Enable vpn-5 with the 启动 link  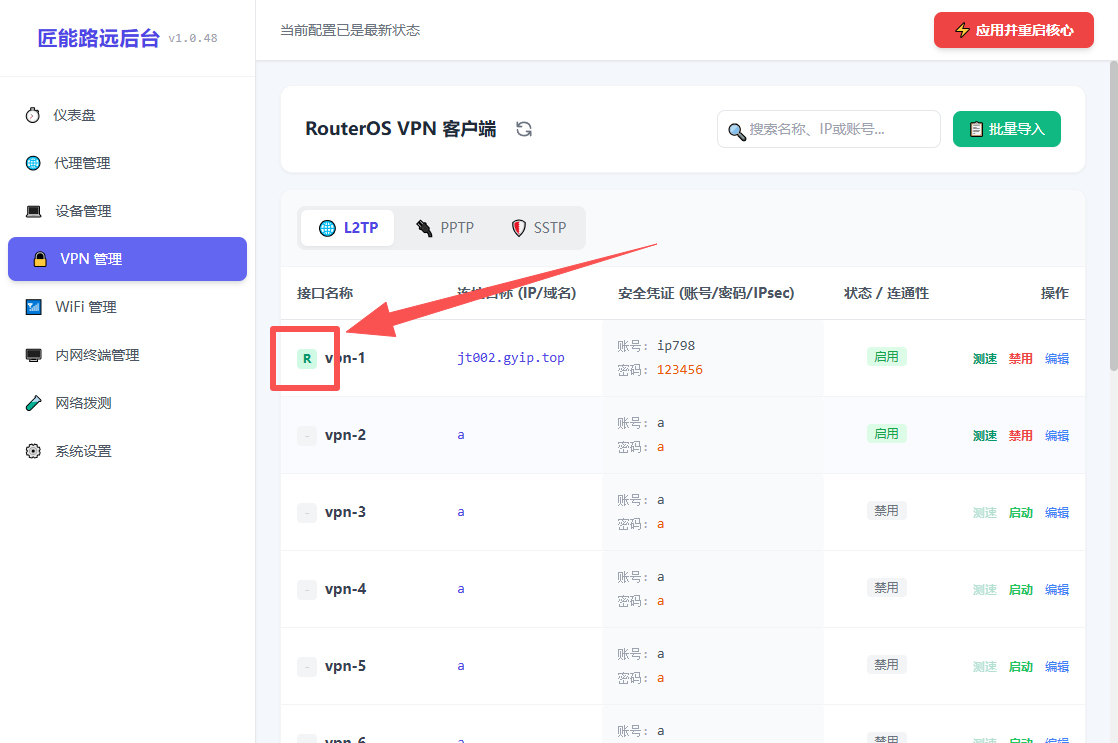pos(1020,667)
